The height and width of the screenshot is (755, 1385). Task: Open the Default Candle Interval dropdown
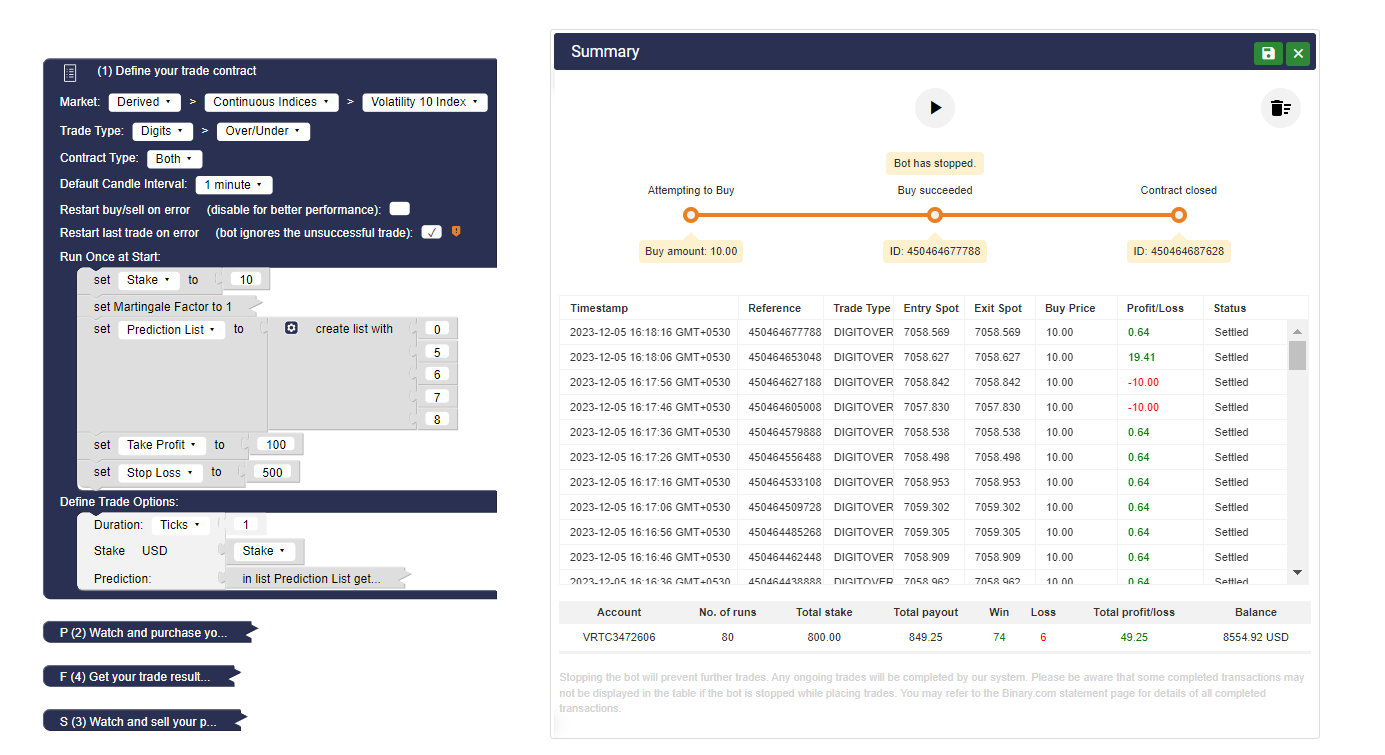tap(233, 184)
